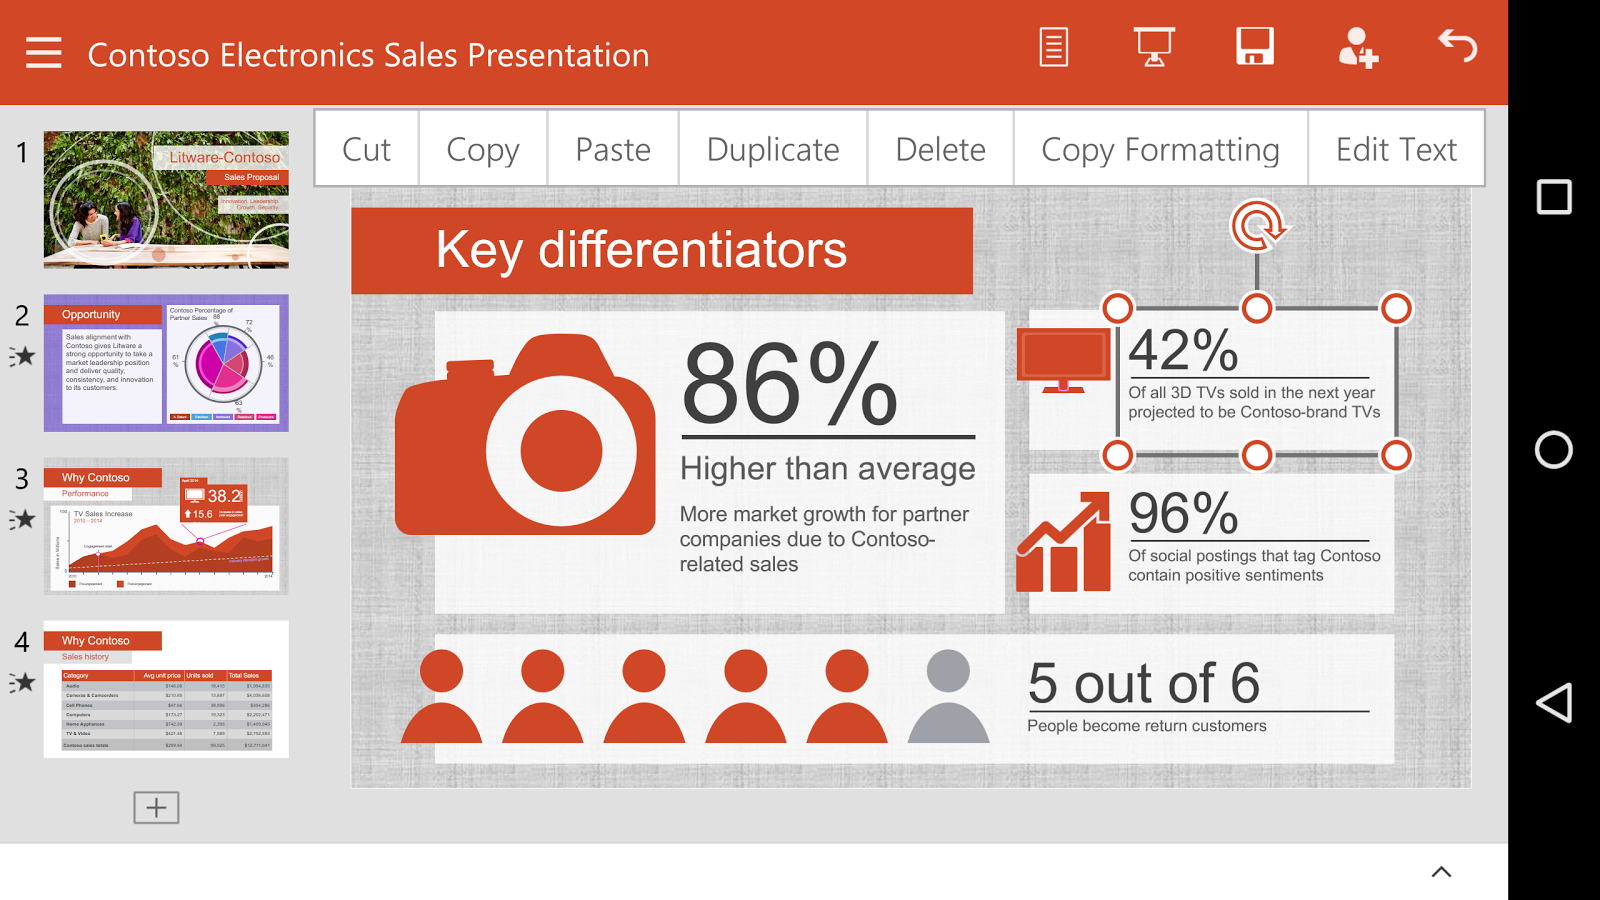Open slide 4 Sales history thumbnail
1600x900 pixels.
pos(166,689)
